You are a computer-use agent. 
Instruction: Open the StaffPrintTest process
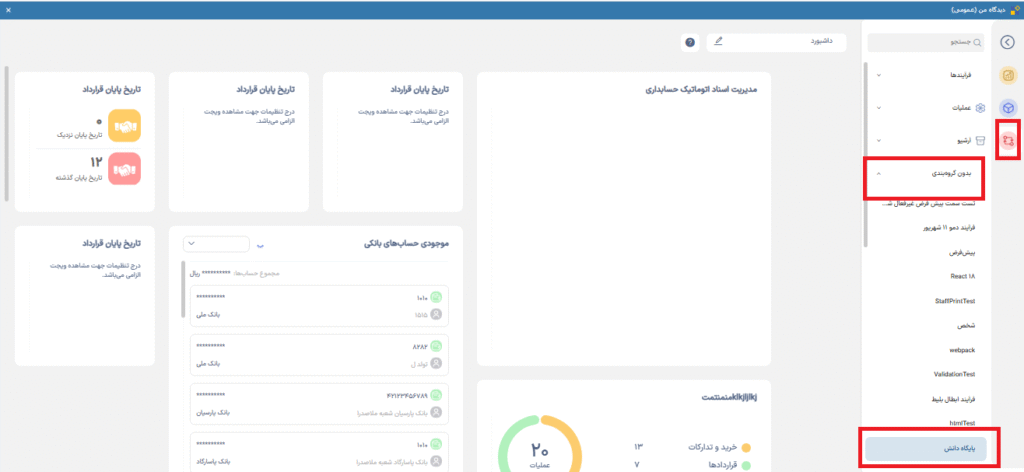coord(954,301)
